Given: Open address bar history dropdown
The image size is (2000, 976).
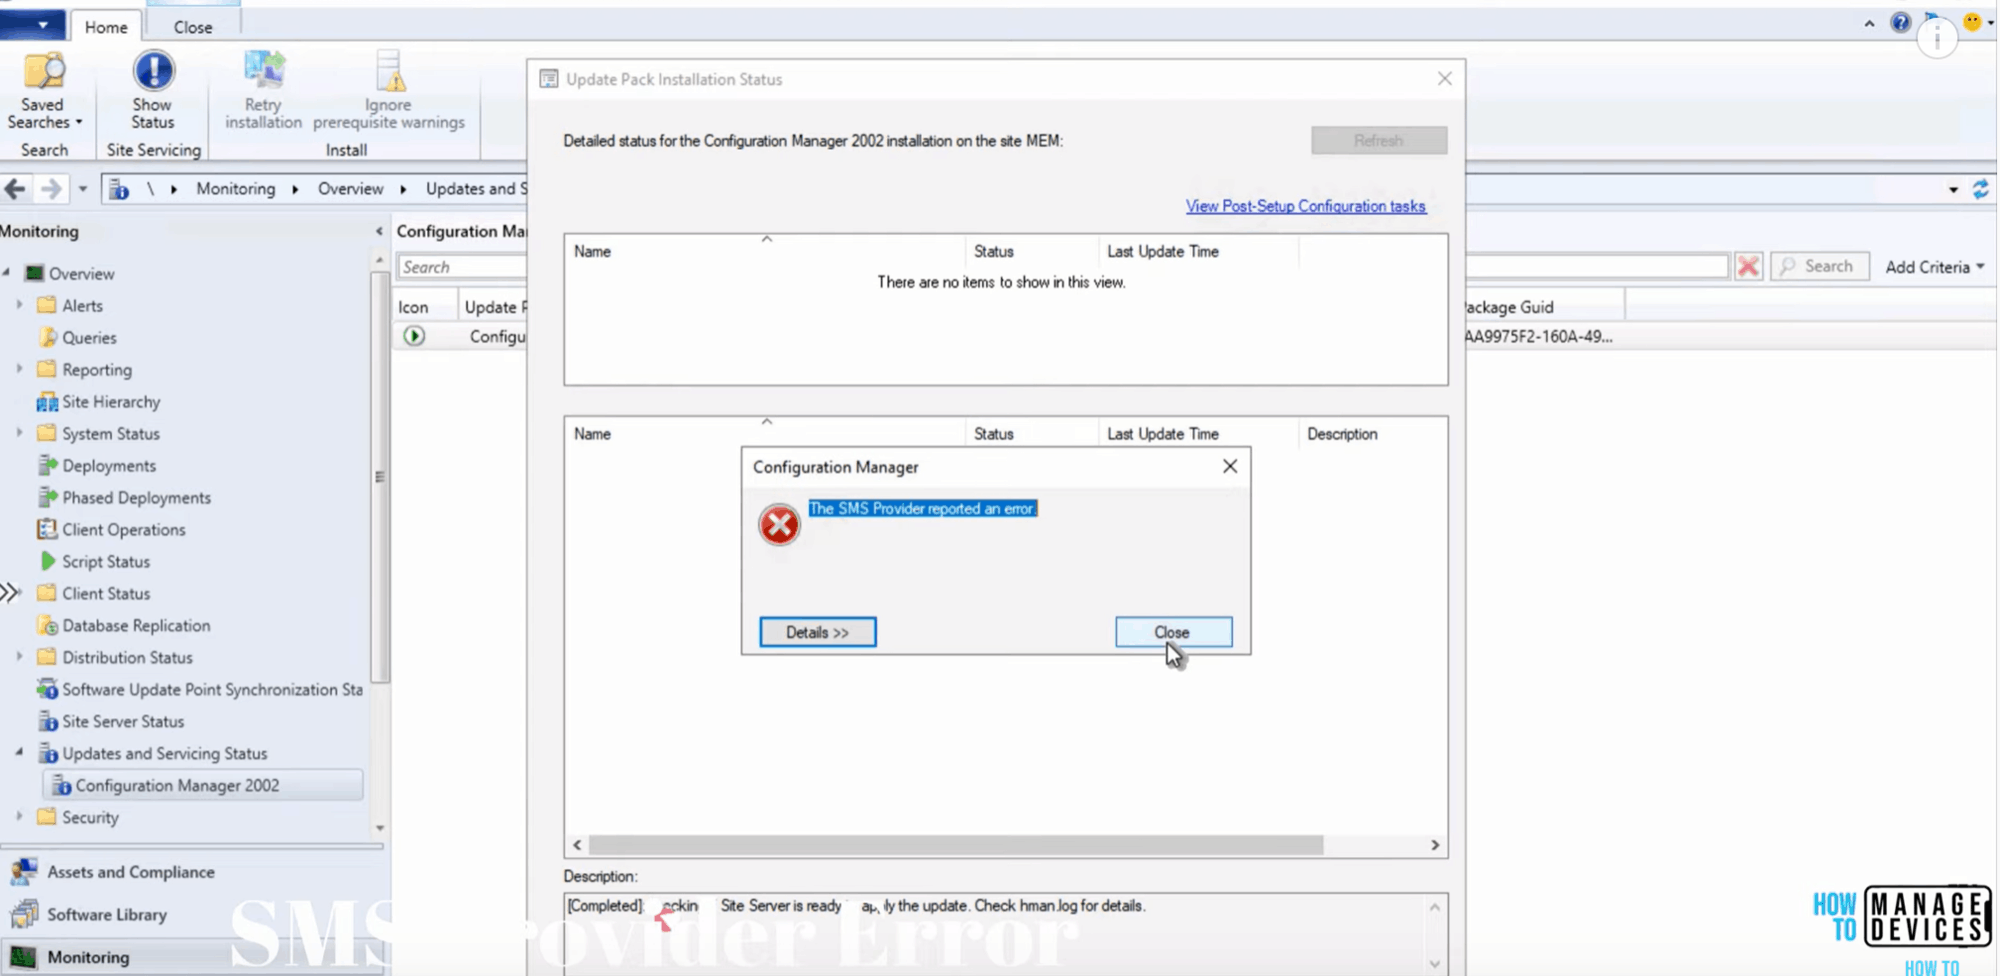Looking at the screenshot, I should coord(1953,189).
